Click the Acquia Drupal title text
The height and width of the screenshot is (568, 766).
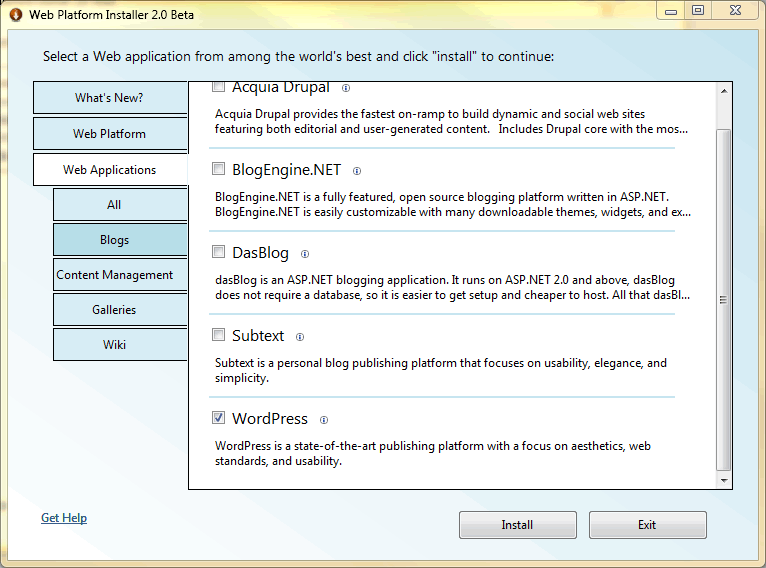pos(281,87)
